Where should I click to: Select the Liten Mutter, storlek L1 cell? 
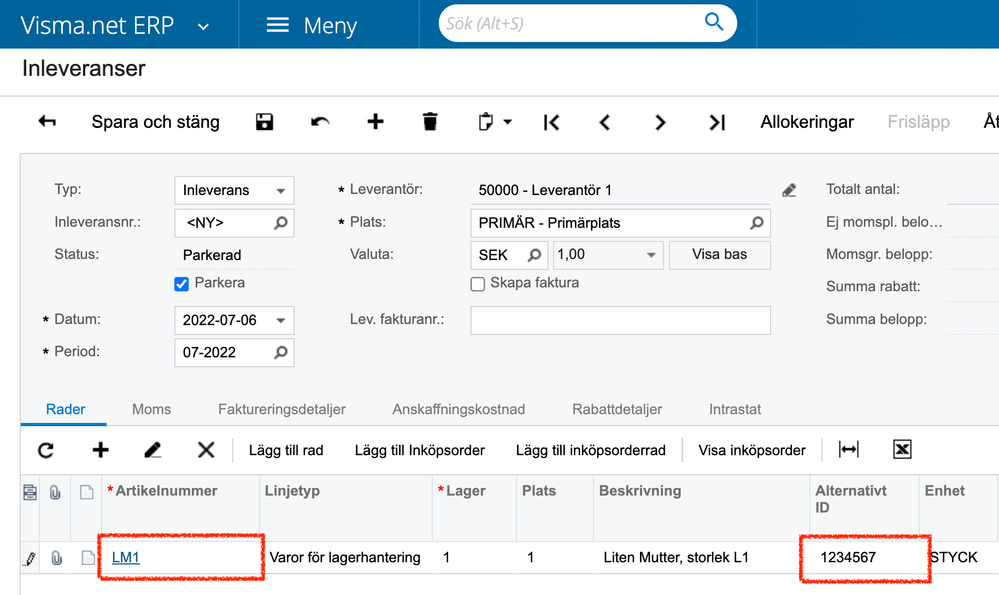[x=701, y=557]
